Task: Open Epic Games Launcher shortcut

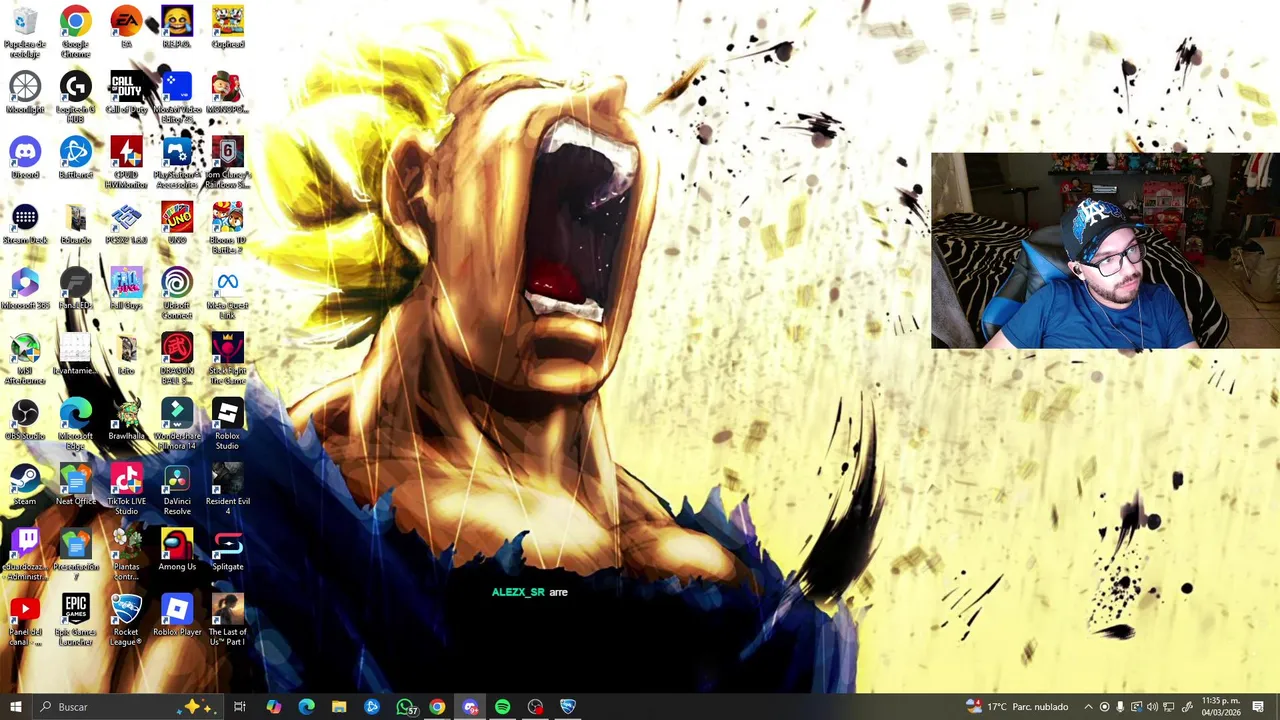Action: point(76,620)
